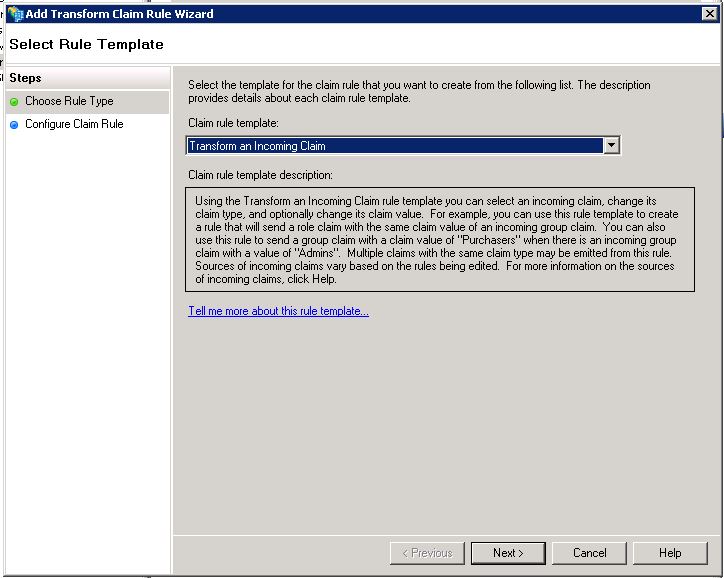This screenshot has width=724, height=578.
Task: Click the Cancel button
Action: click(589, 553)
